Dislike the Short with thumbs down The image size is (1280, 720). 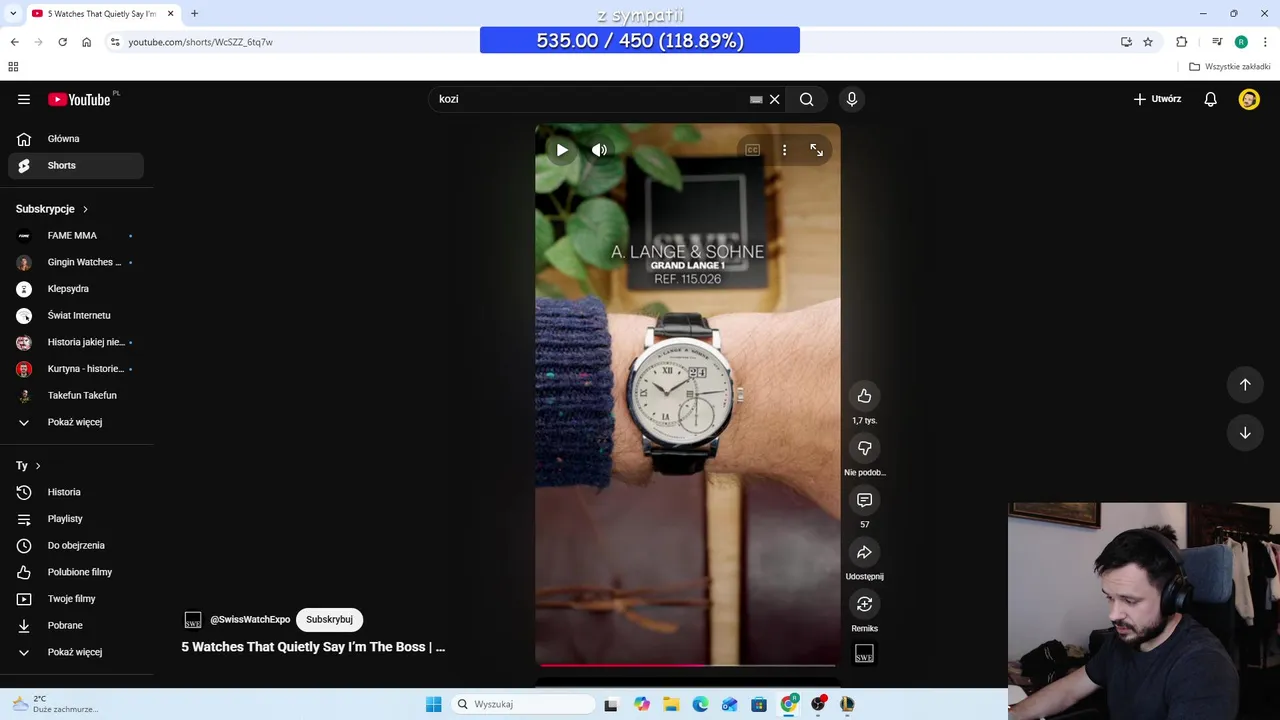click(x=865, y=448)
